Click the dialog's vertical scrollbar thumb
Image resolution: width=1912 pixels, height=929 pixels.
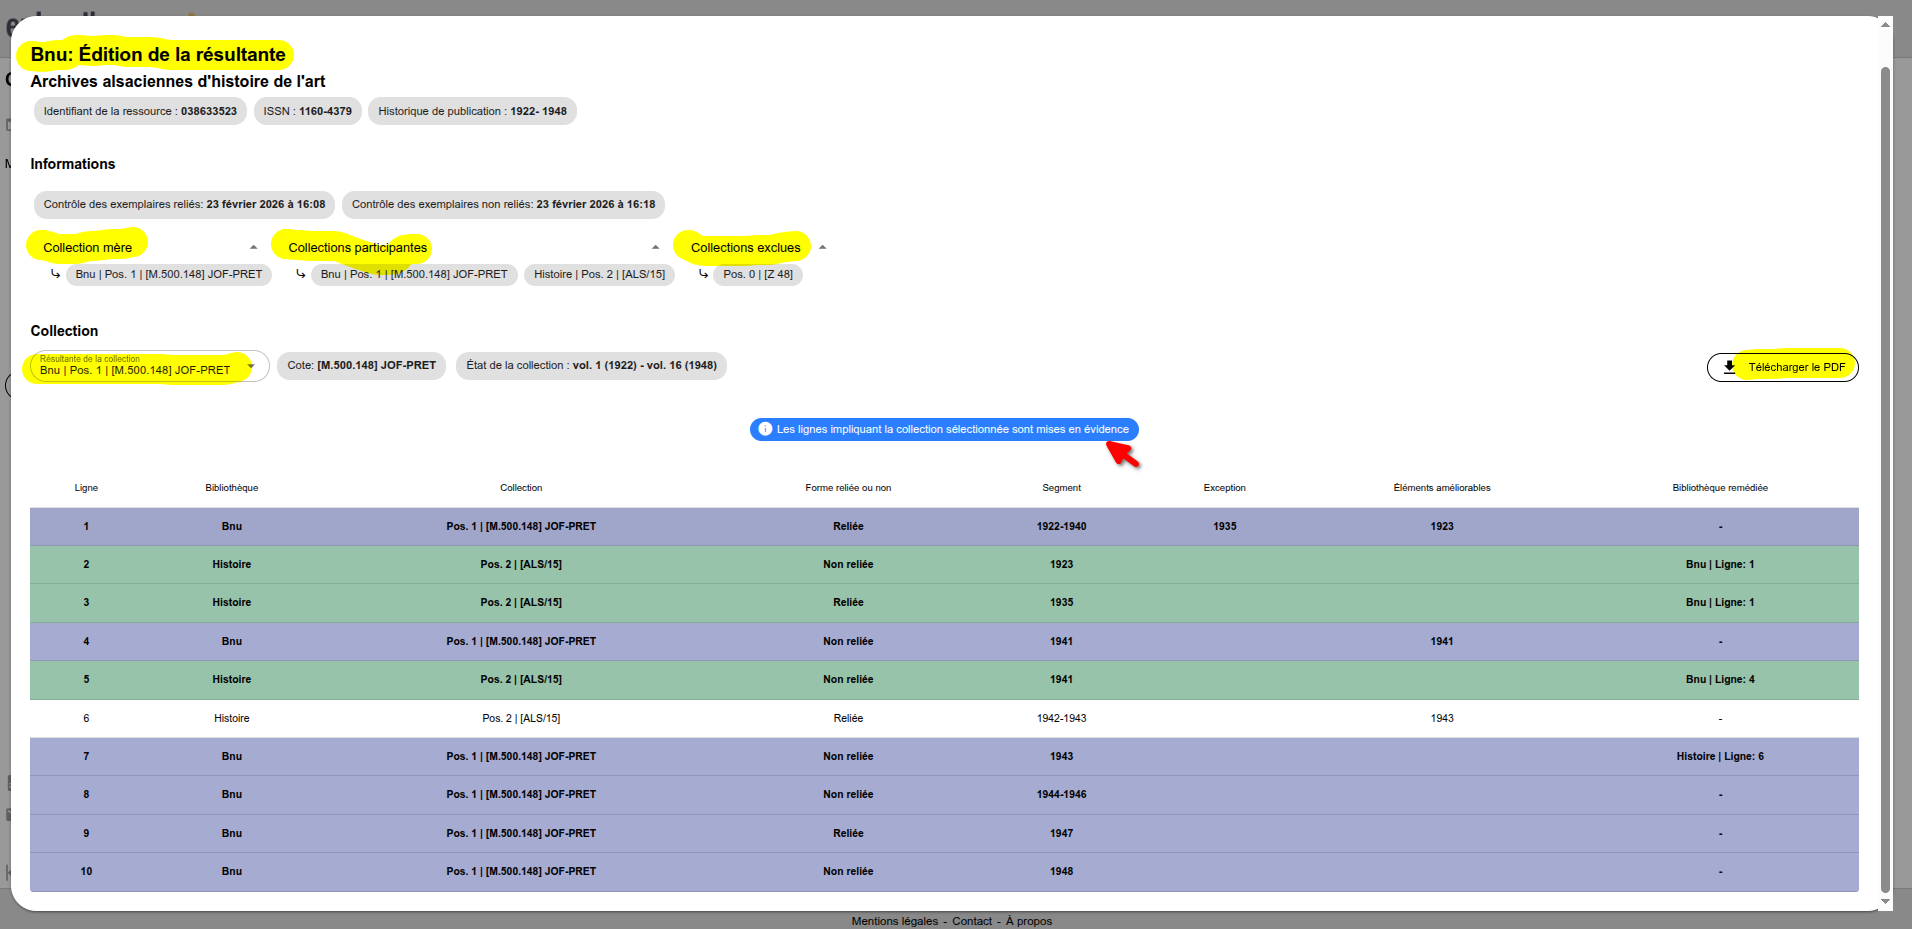point(1885,480)
